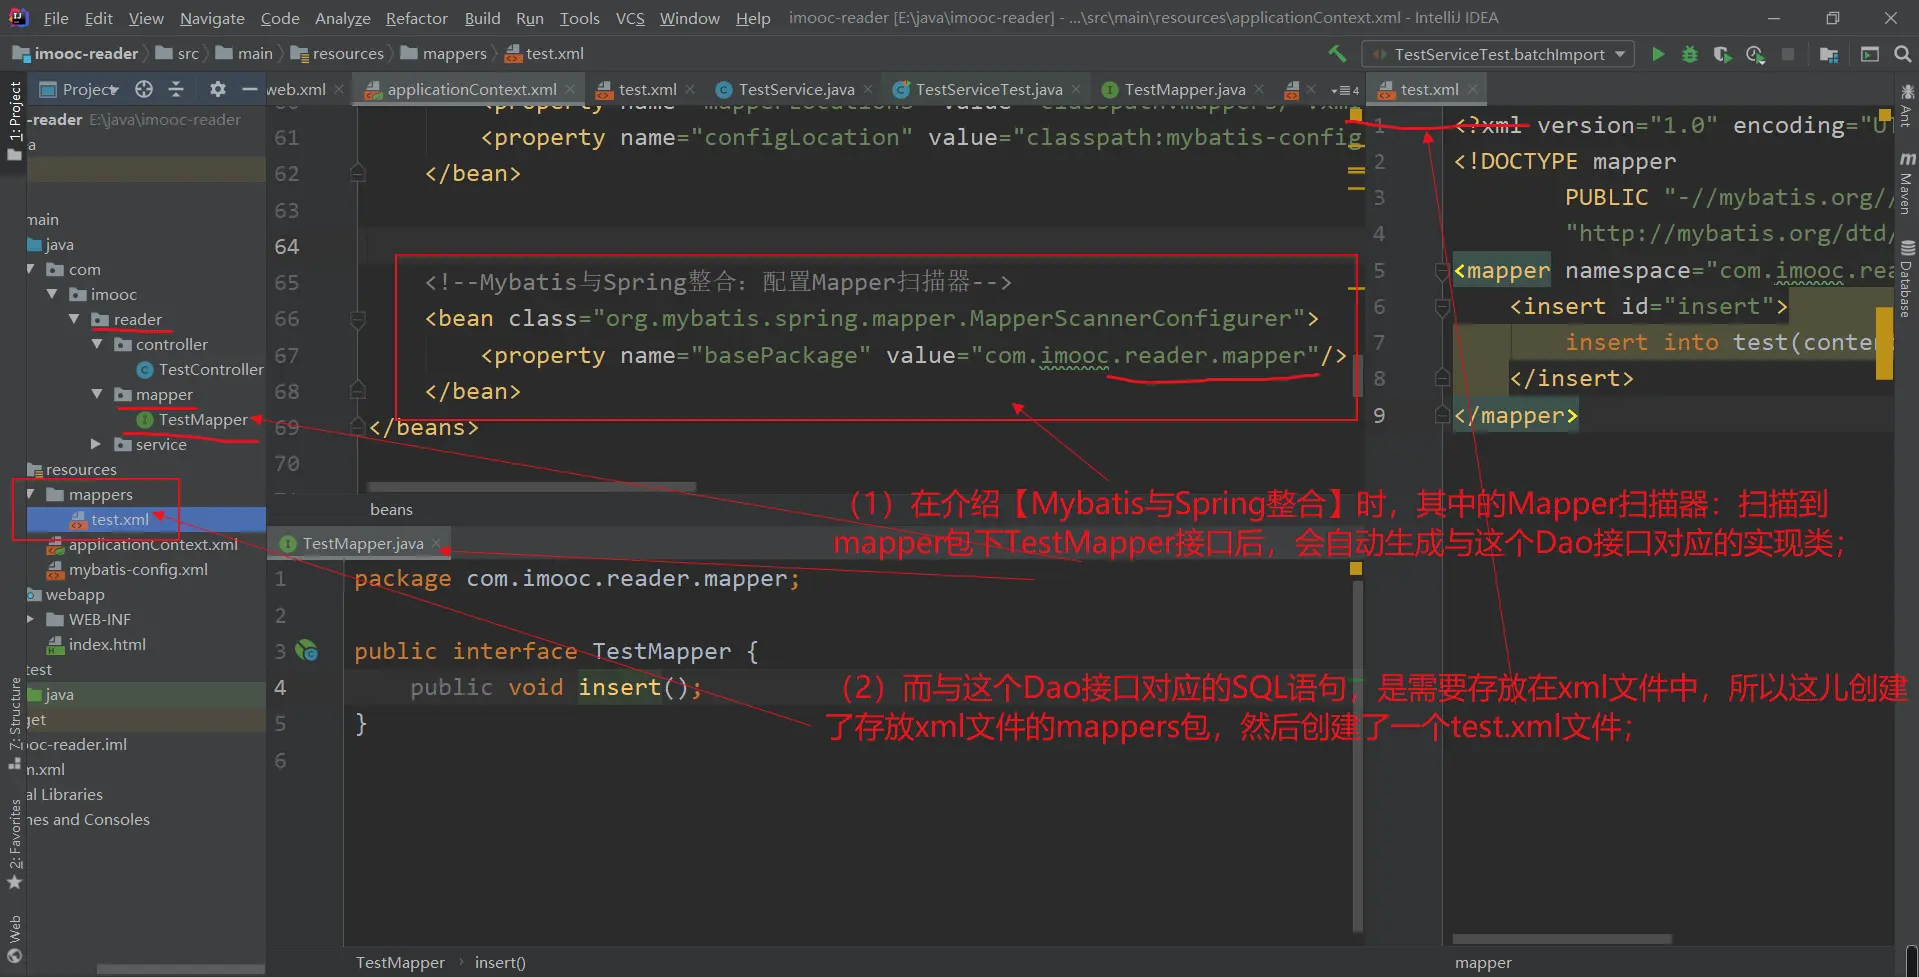Click locate-in-tree crosshair icon in Project panel
The image size is (1919, 977).
[144, 89]
